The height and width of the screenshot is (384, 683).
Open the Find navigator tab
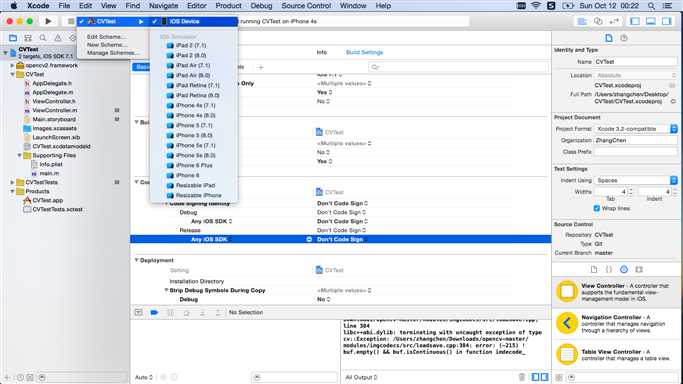[43, 38]
